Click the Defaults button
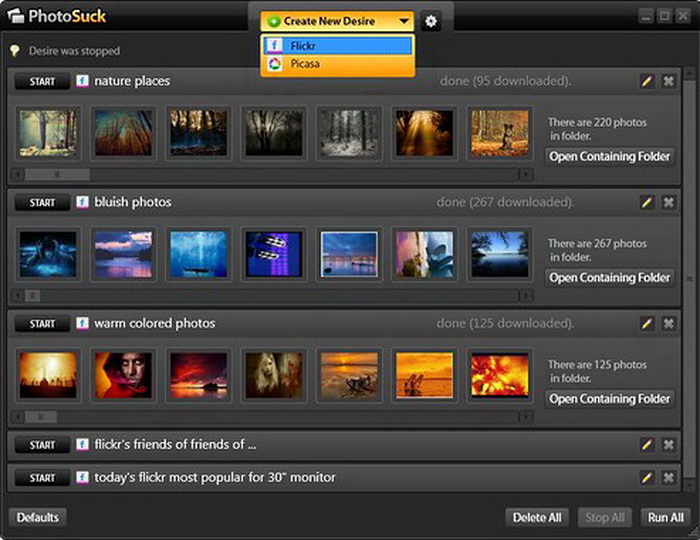700x540 pixels. coord(38,517)
